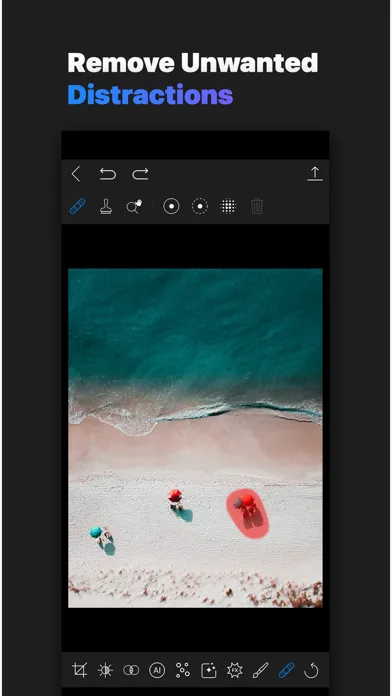Choose the magnifier object selection tool

tap(134, 206)
